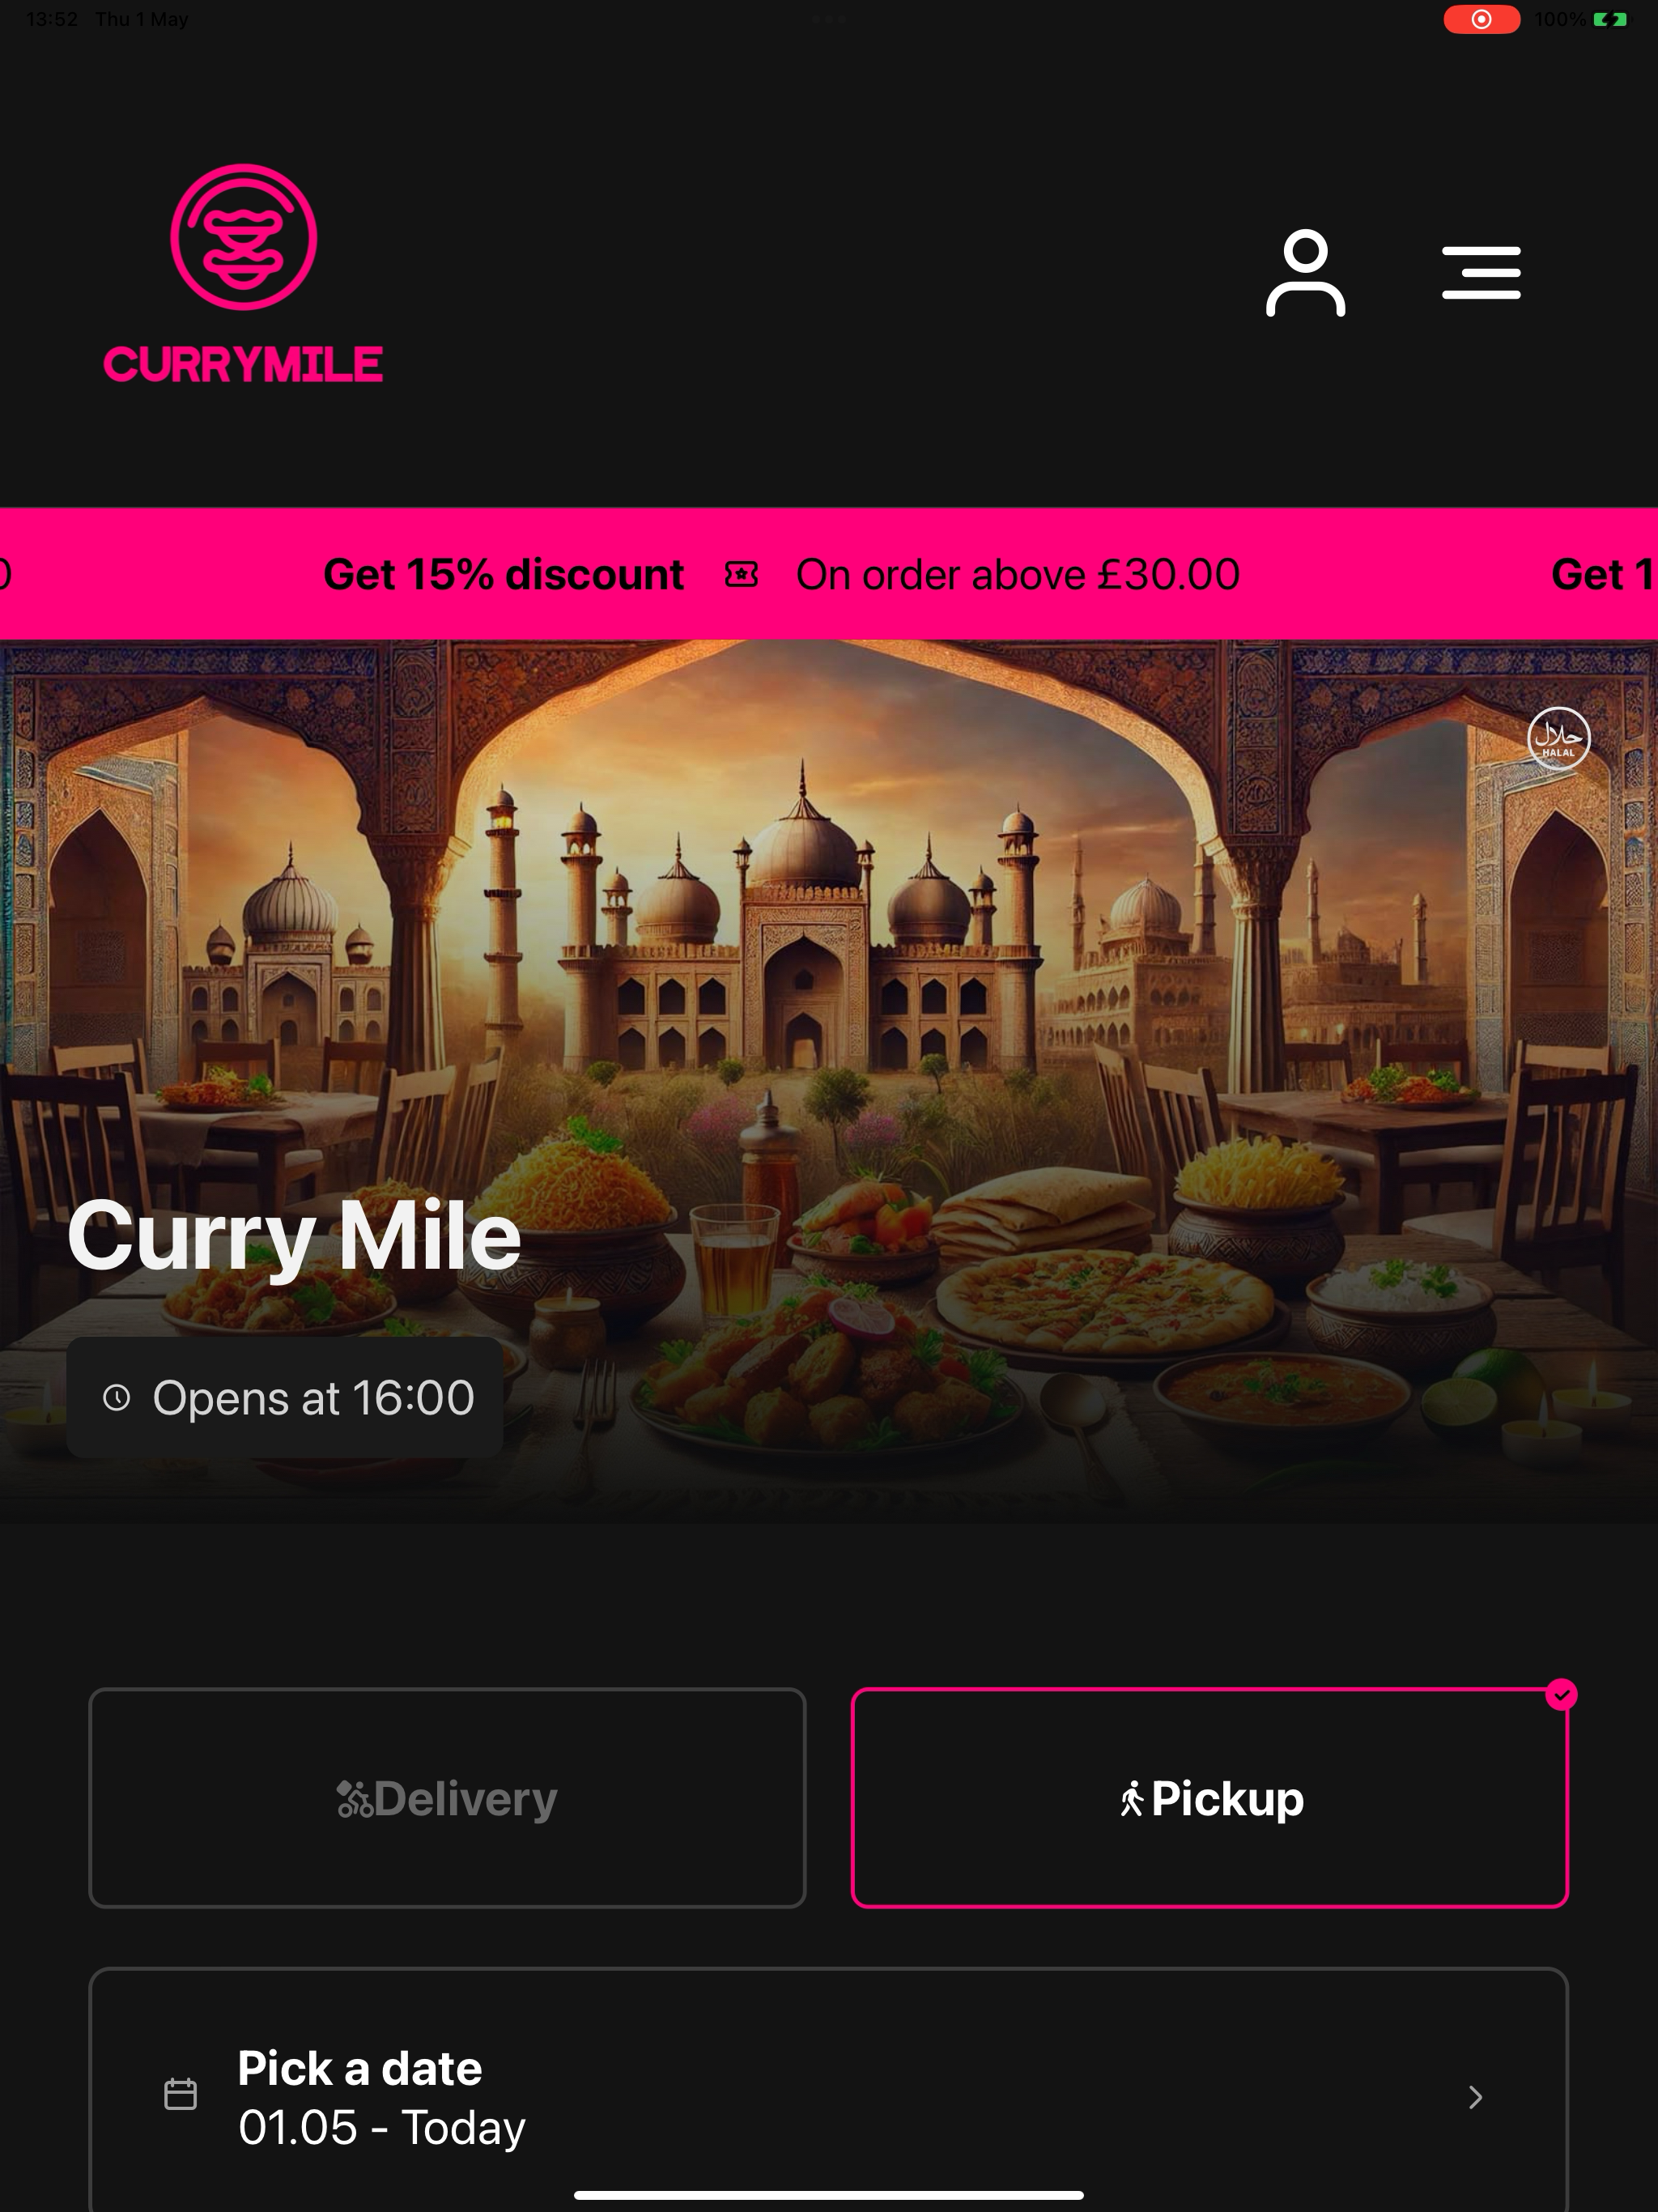Open the hamburger menu
This screenshot has height=2212, width=1658.
(x=1481, y=273)
